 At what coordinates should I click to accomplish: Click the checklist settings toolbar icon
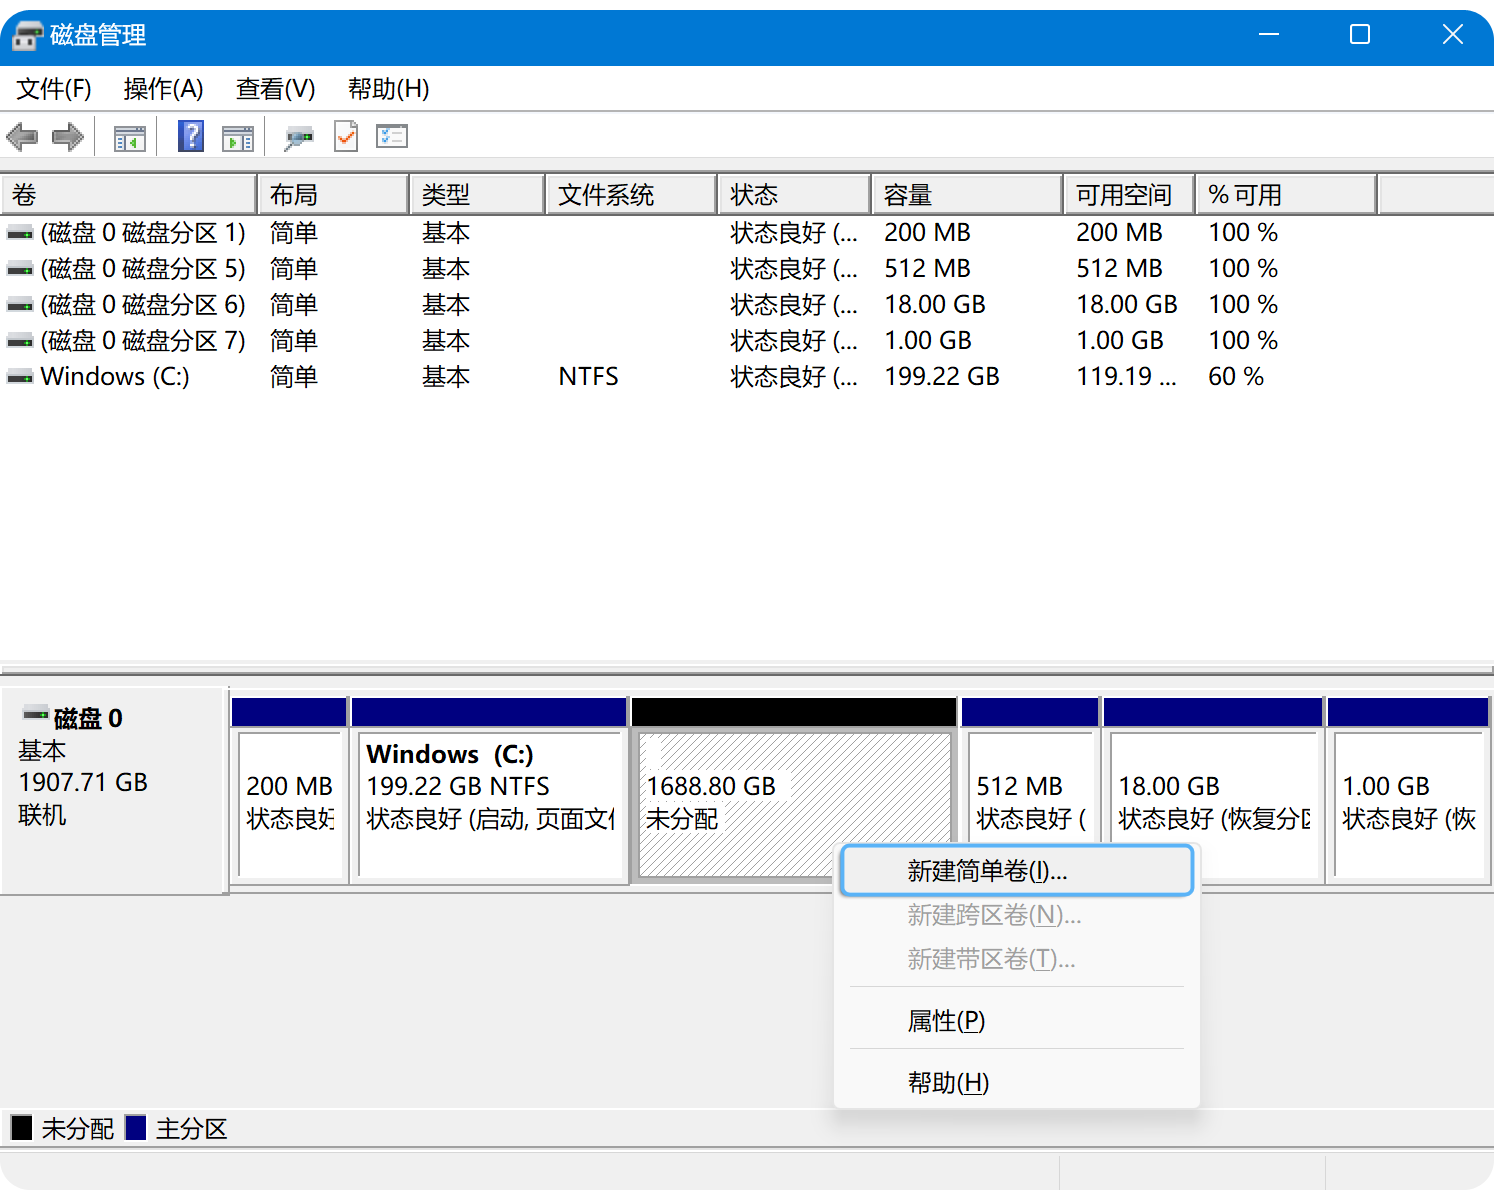pos(392,136)
